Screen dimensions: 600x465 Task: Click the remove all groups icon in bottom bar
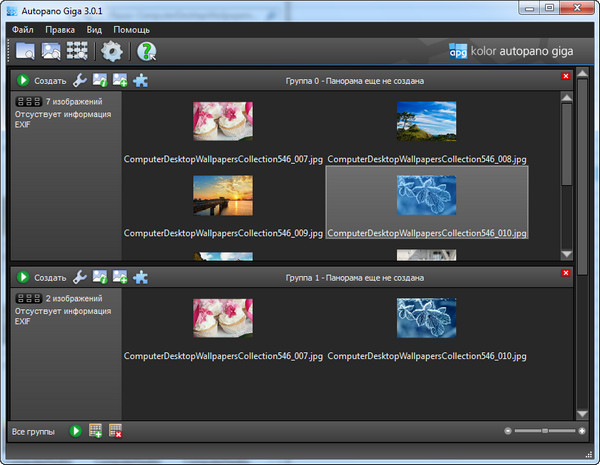pos(116,431)
